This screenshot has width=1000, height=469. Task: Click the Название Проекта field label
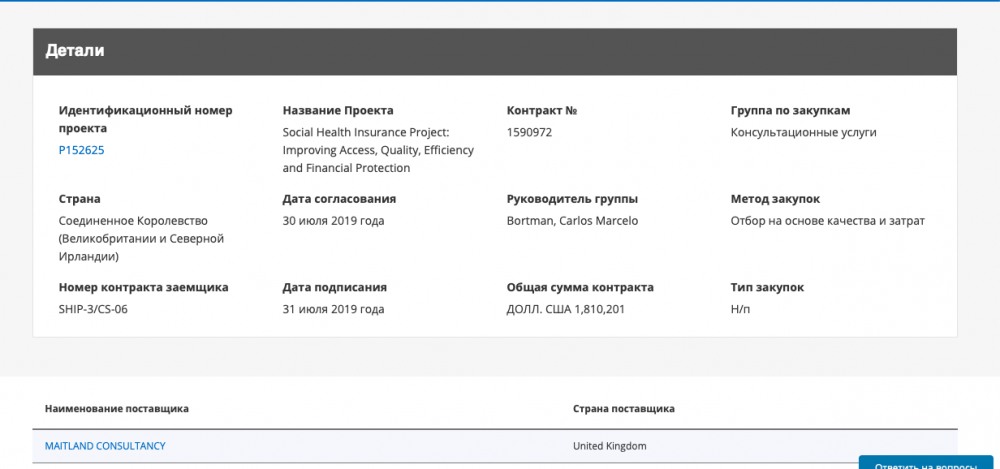338,110
